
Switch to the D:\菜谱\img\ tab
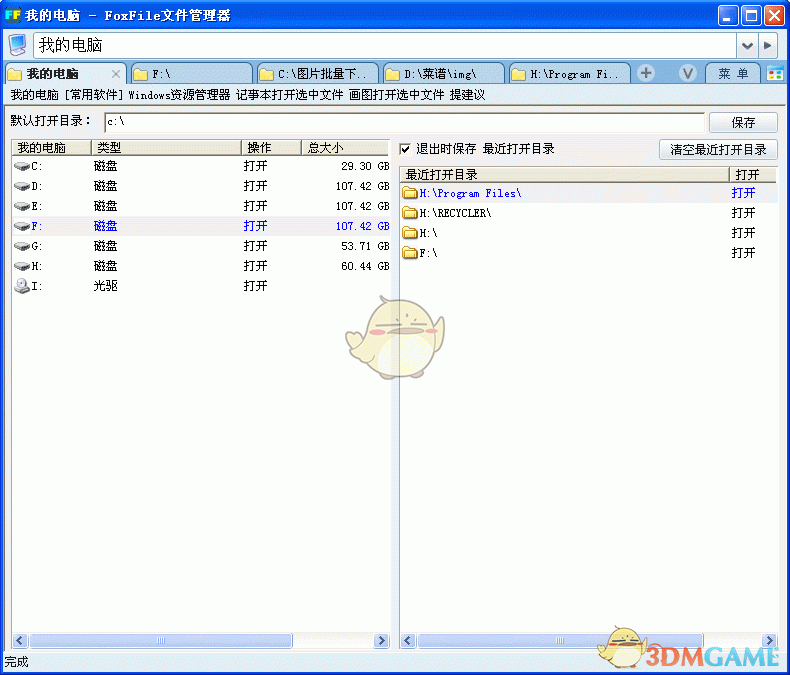443,74
